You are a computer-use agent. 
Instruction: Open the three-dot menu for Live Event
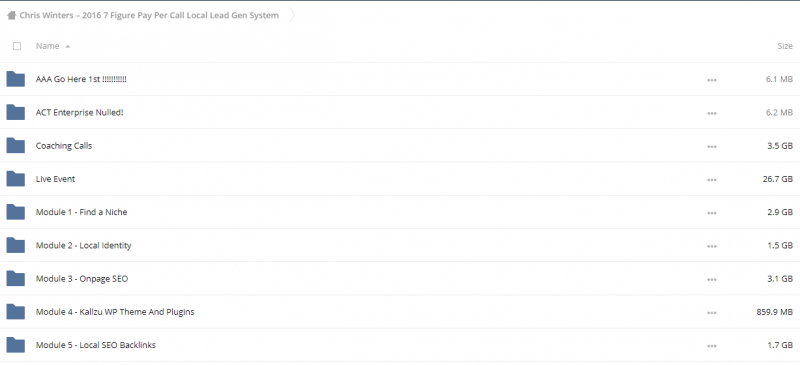(x=712, y=180)
